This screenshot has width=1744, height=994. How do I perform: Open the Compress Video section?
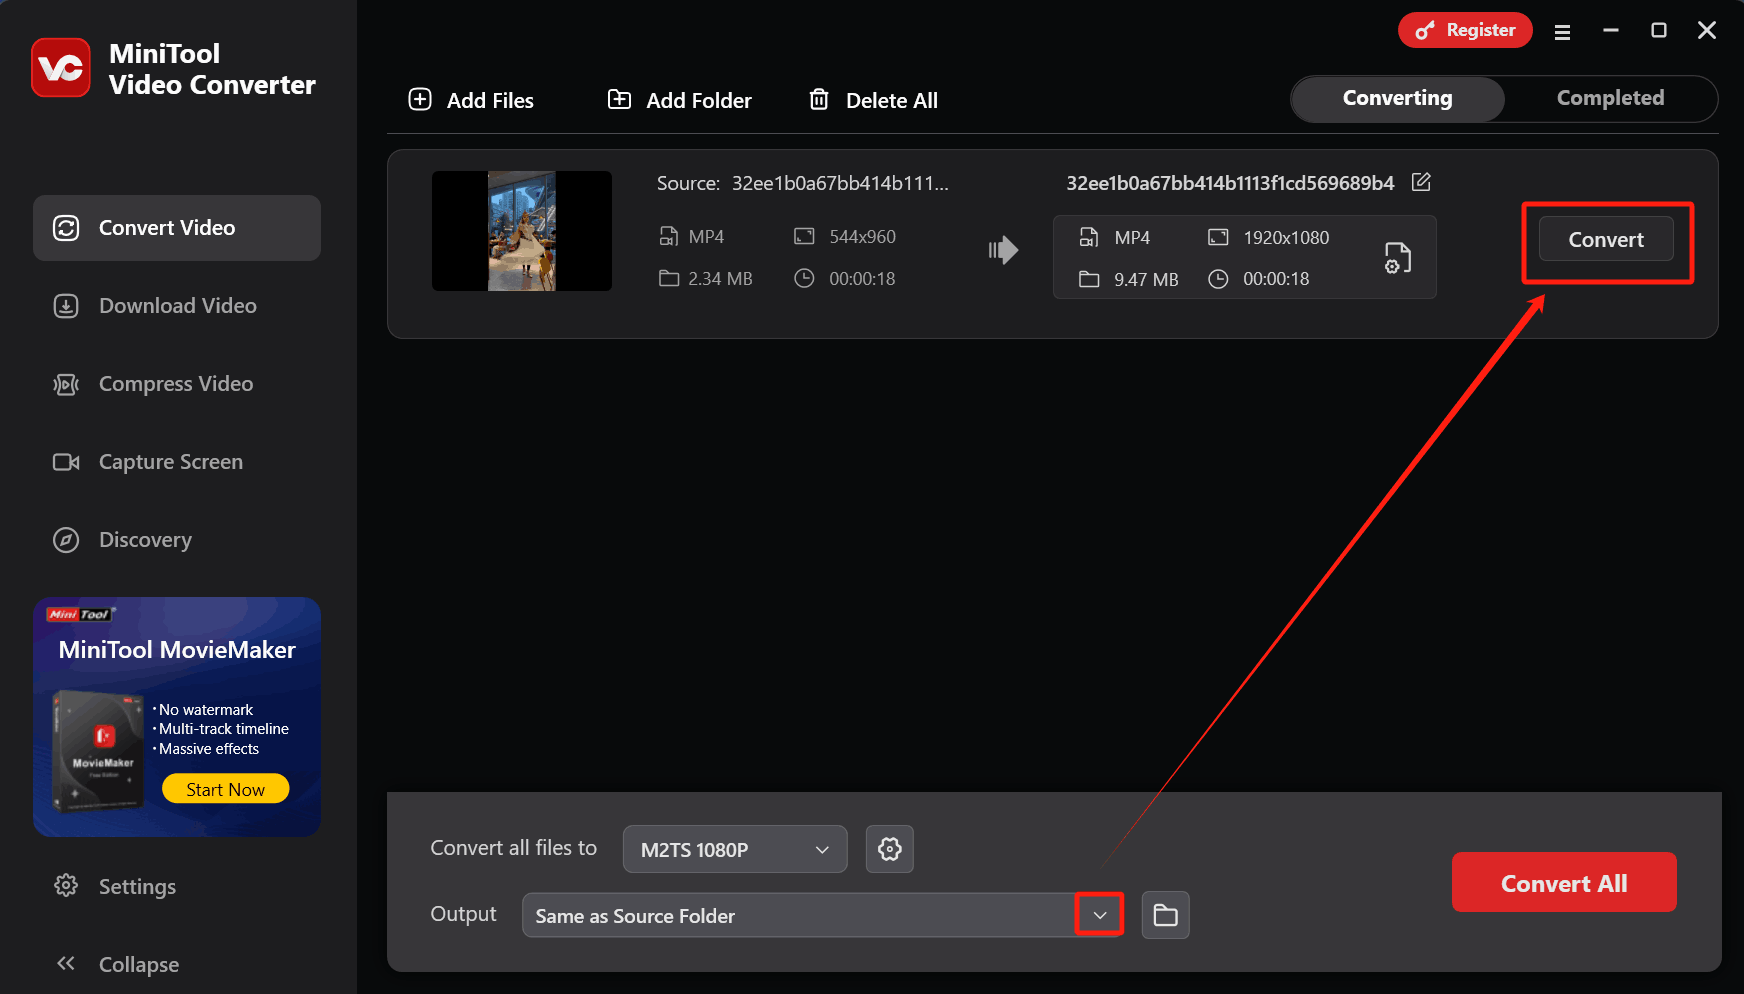click(x=177, y=384)
